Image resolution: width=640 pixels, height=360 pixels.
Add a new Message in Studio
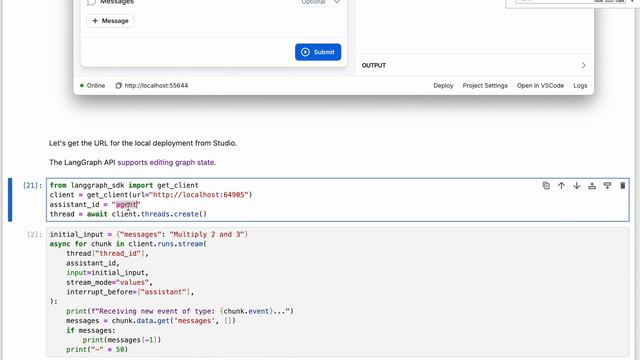(110, 21)
